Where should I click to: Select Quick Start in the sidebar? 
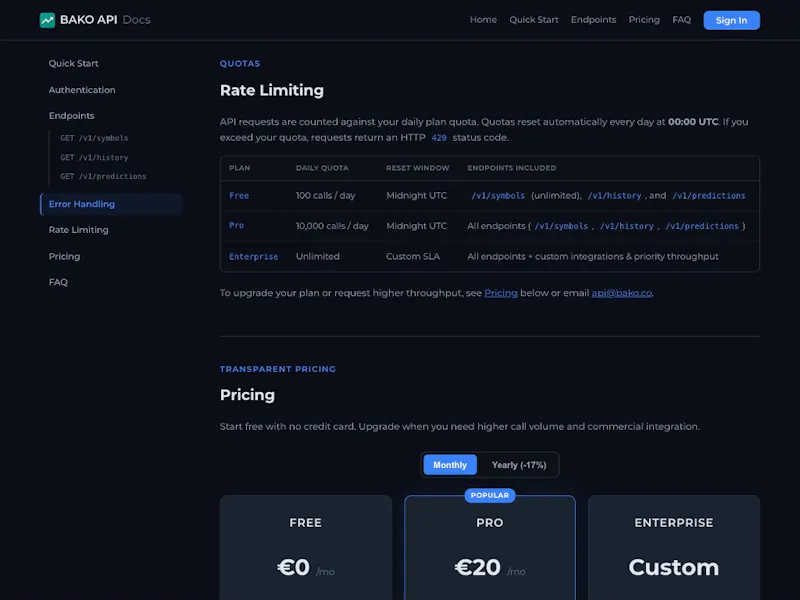[x=73, y=63]
